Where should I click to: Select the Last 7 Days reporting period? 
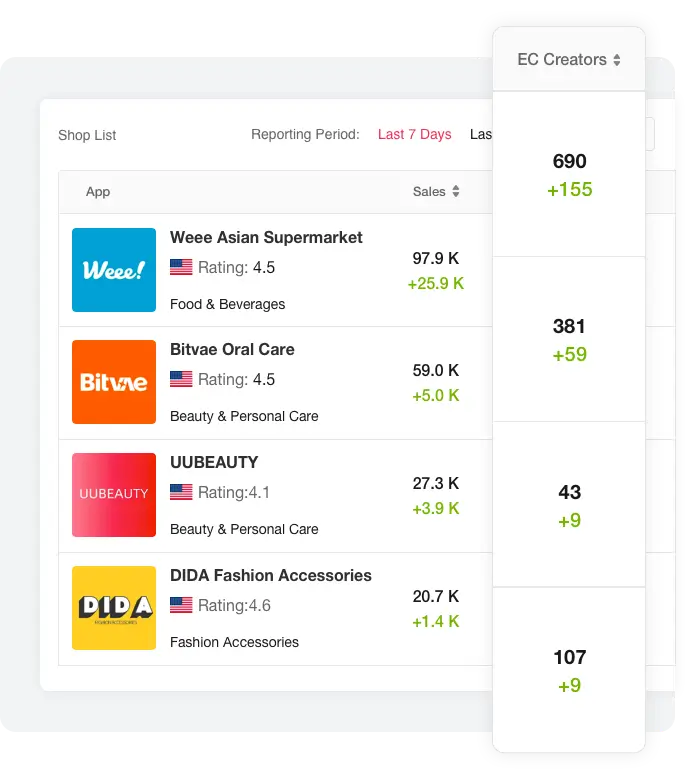point(414,134)
